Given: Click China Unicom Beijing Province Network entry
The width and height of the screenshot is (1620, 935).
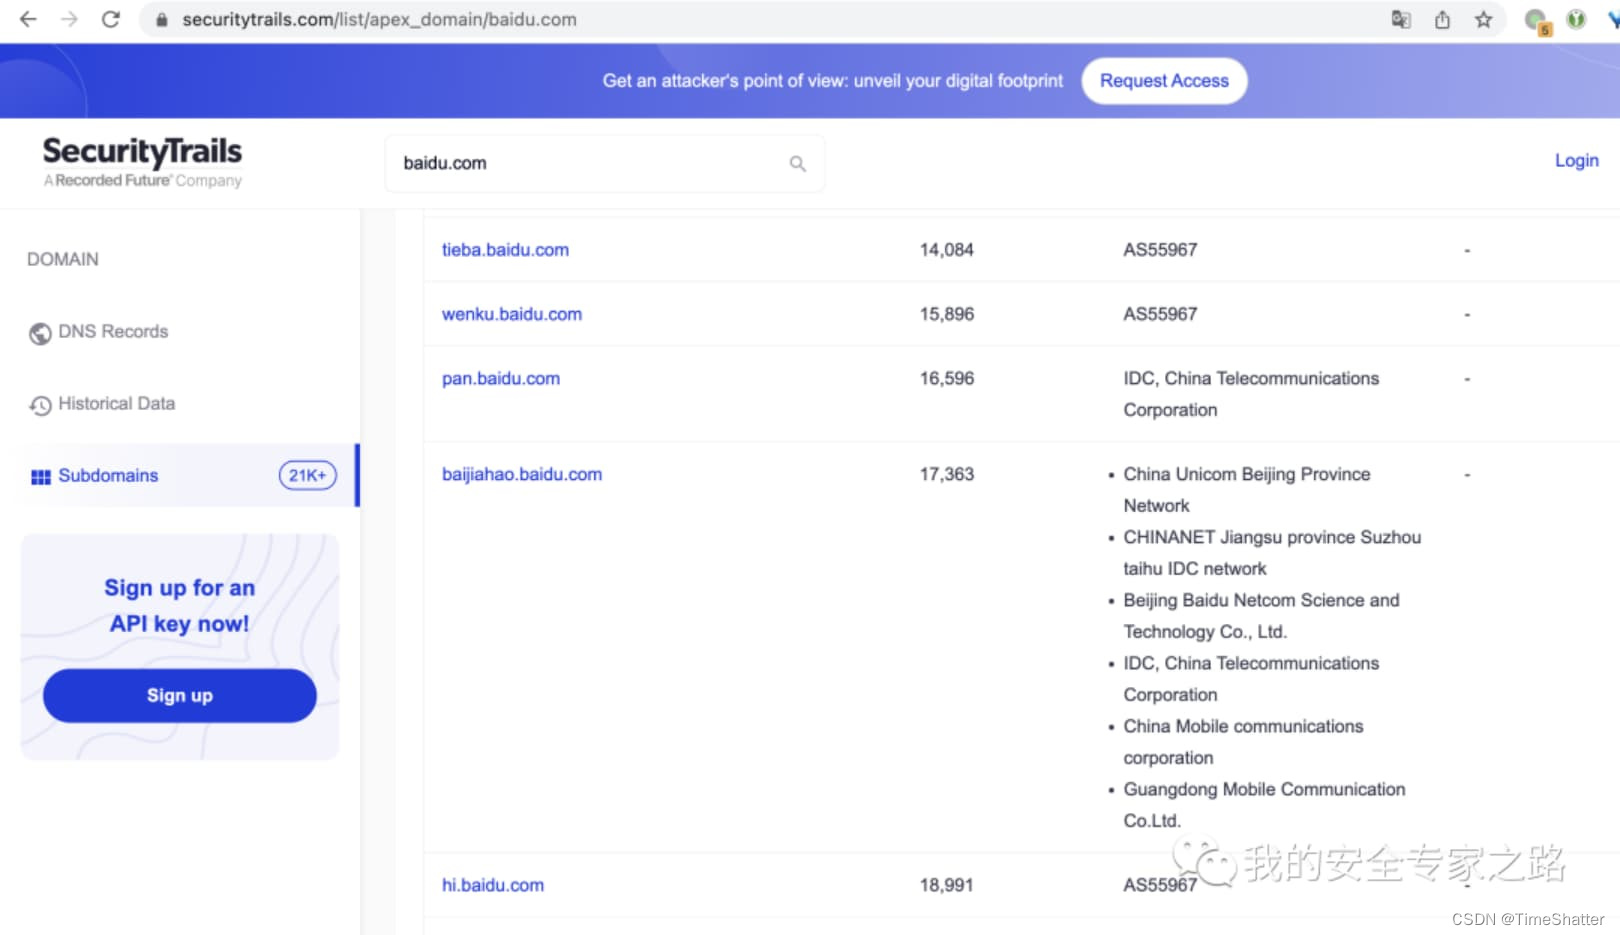Looking at the screenshot, I should point(1247,490).
